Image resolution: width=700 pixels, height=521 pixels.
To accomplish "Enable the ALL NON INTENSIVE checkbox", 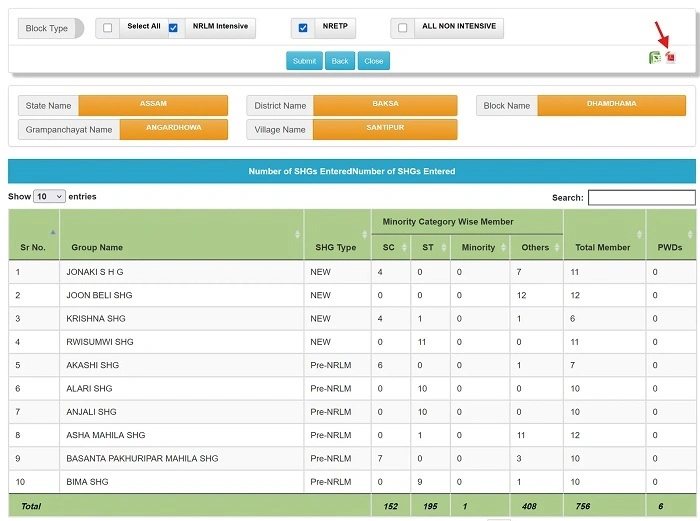I will pyautogui.click(x=402, y=28).
